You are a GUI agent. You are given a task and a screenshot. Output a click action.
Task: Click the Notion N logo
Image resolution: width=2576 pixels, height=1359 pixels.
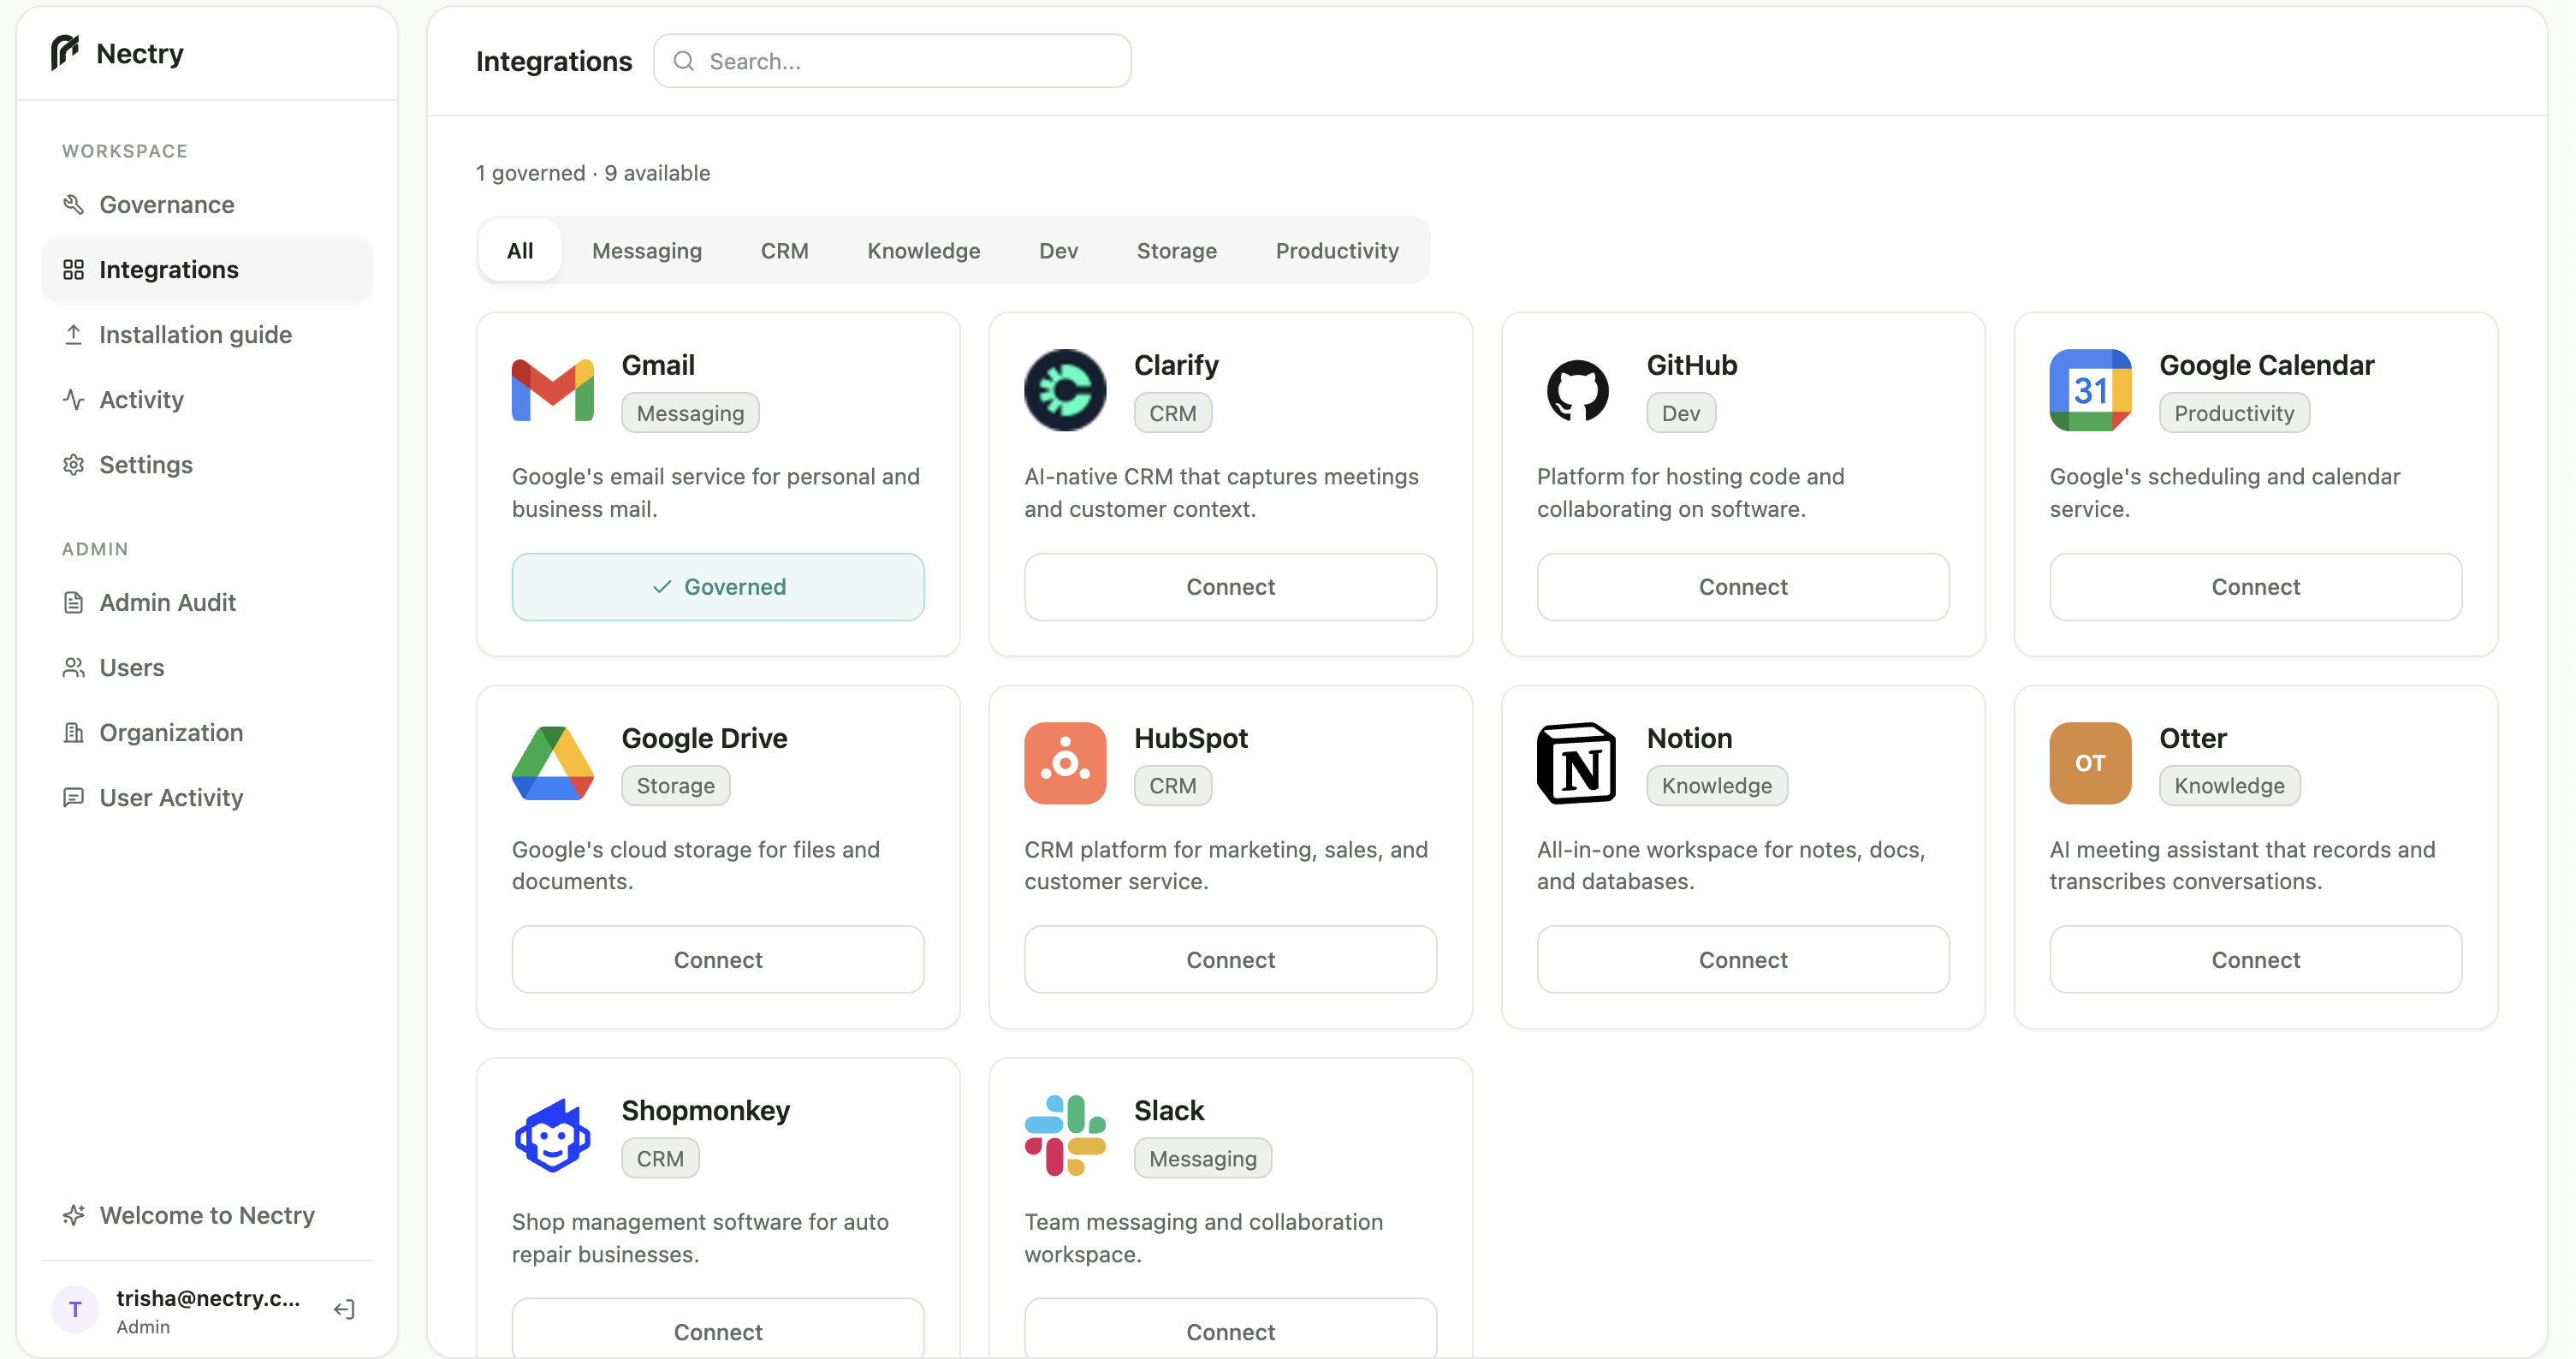(x=1577, y=763)
